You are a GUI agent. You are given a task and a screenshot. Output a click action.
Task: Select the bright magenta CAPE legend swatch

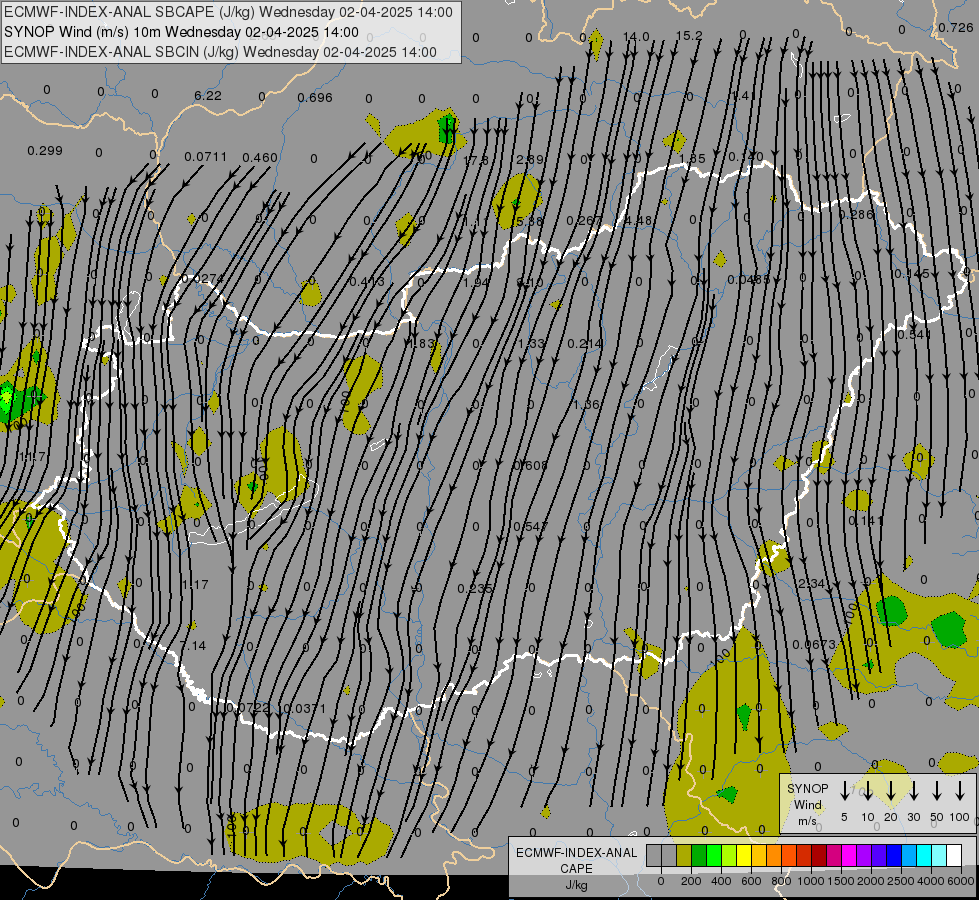[849, 855]
